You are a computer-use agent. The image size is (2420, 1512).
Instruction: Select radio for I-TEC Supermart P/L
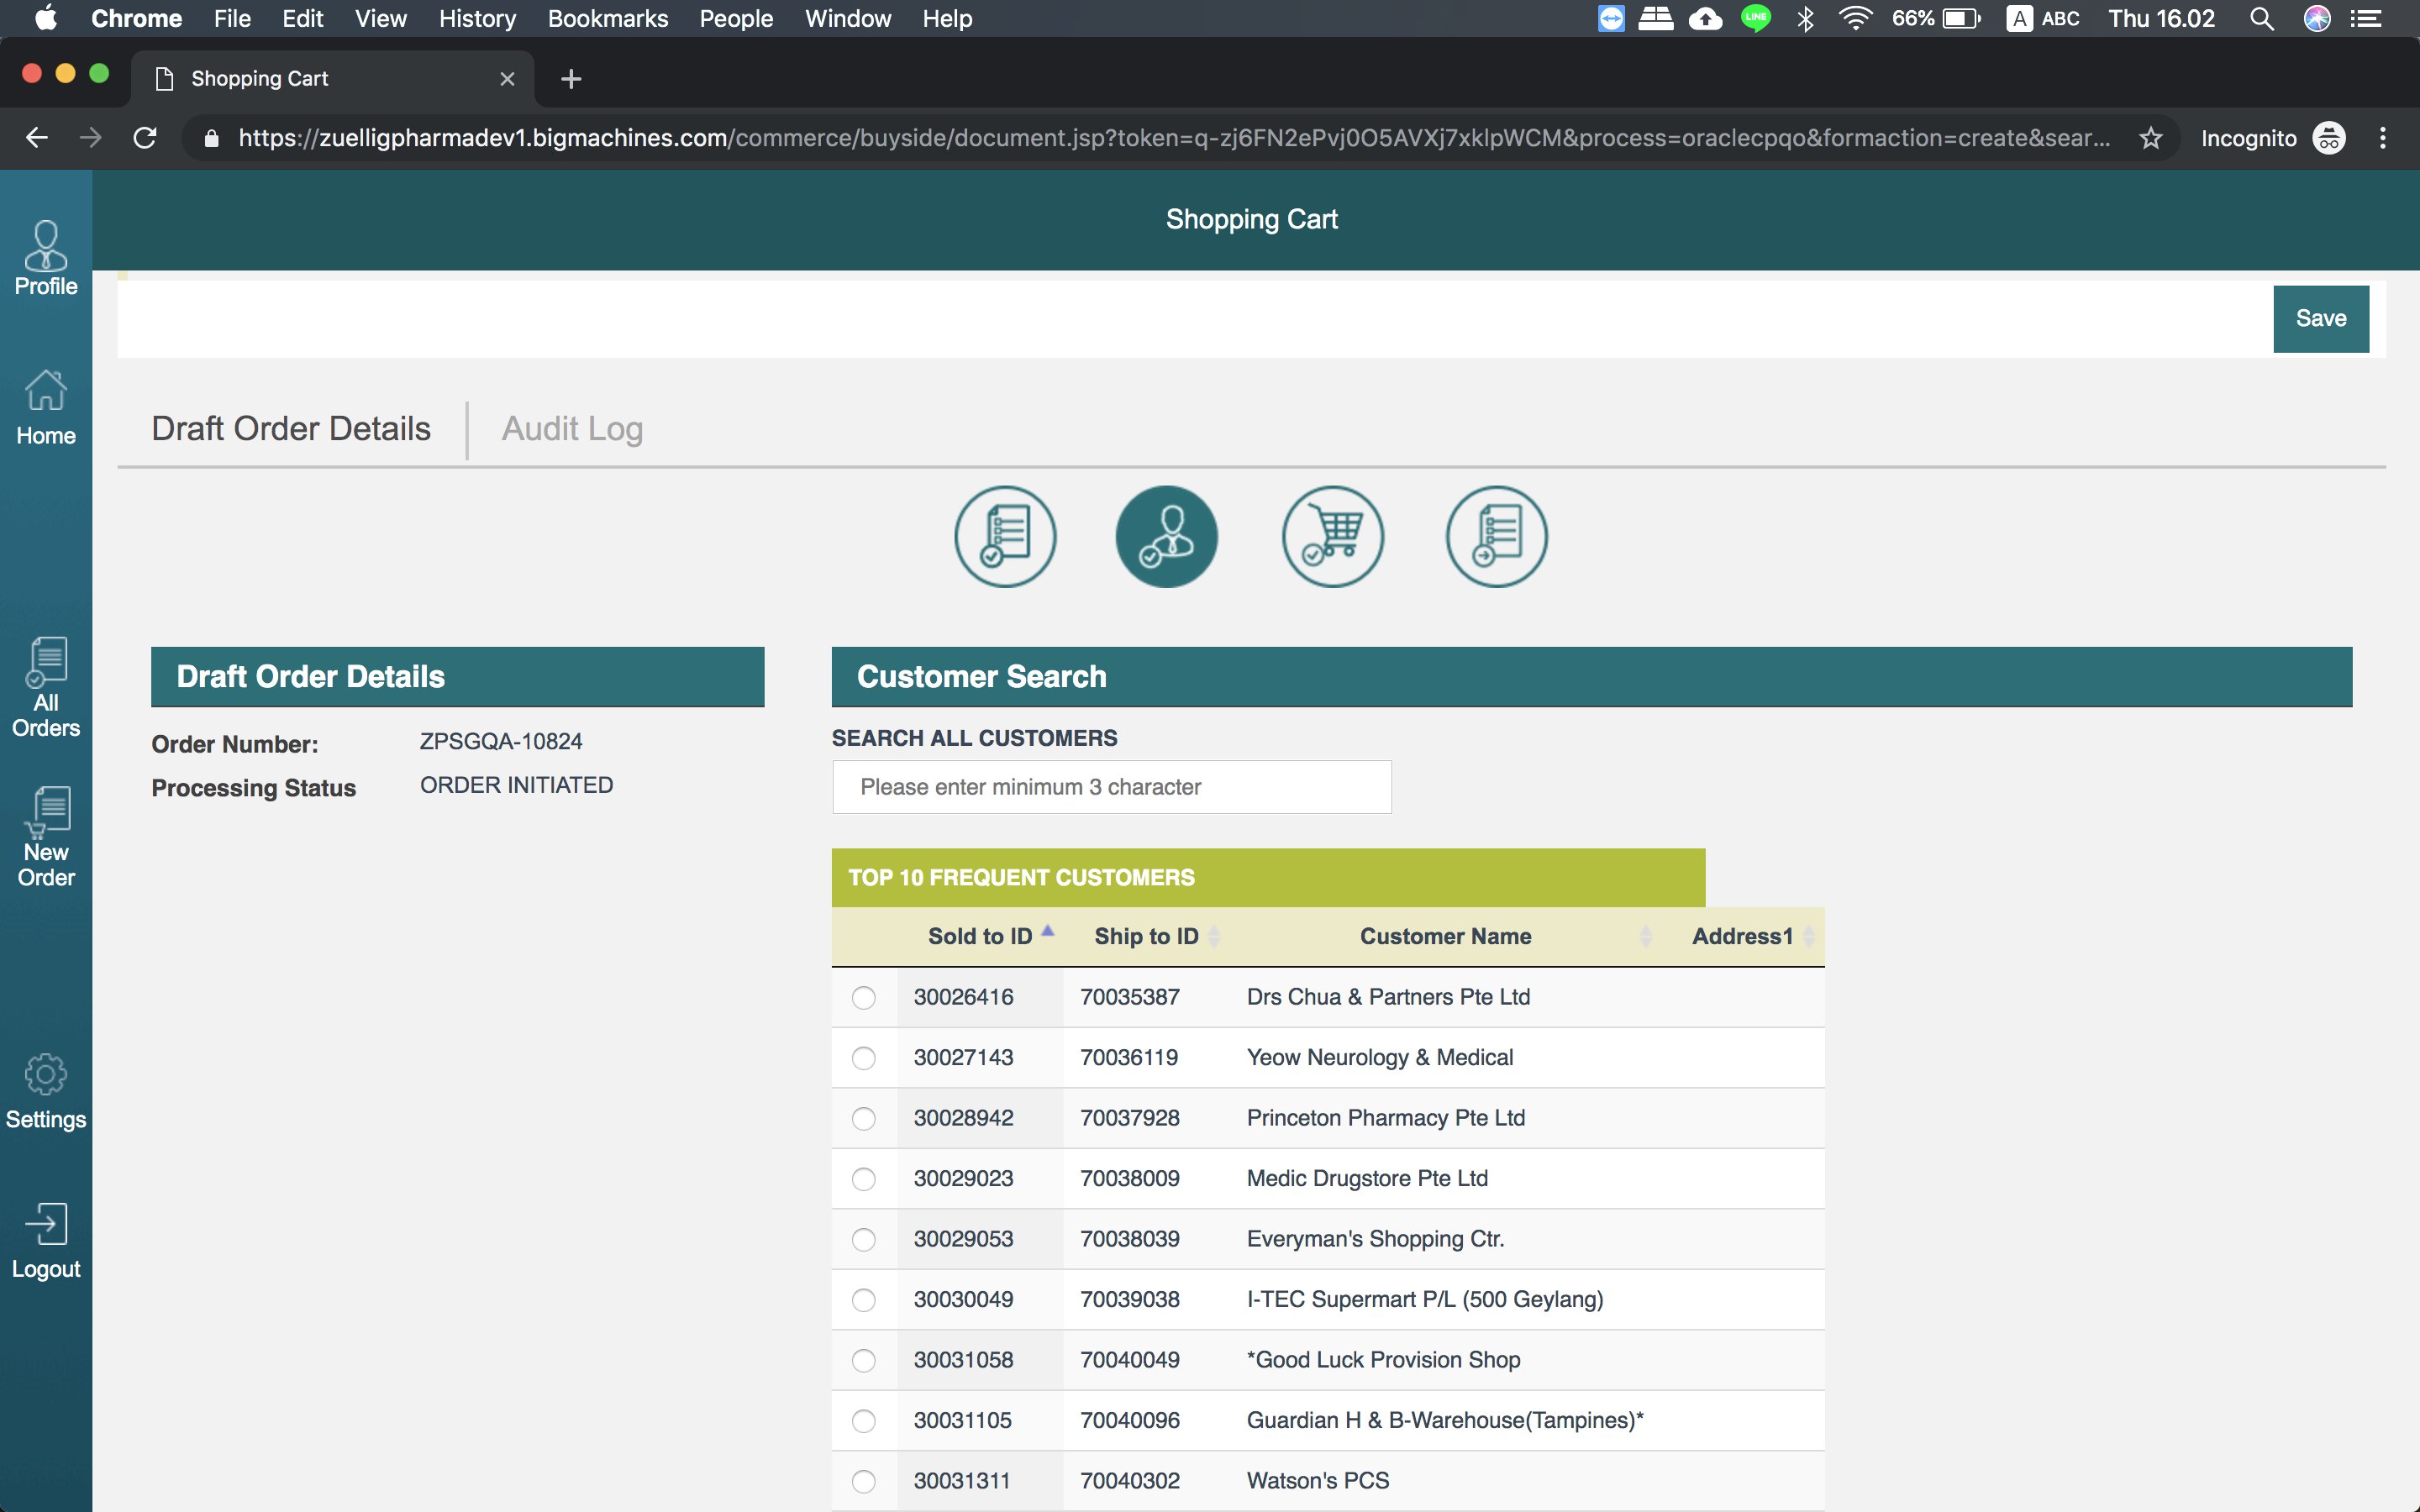click(x=864, y=1300)
